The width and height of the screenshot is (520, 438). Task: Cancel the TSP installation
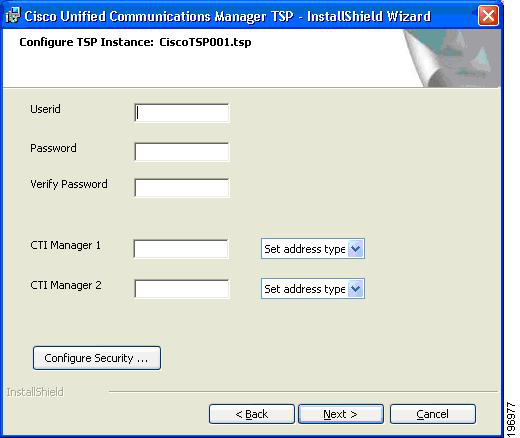433,414
